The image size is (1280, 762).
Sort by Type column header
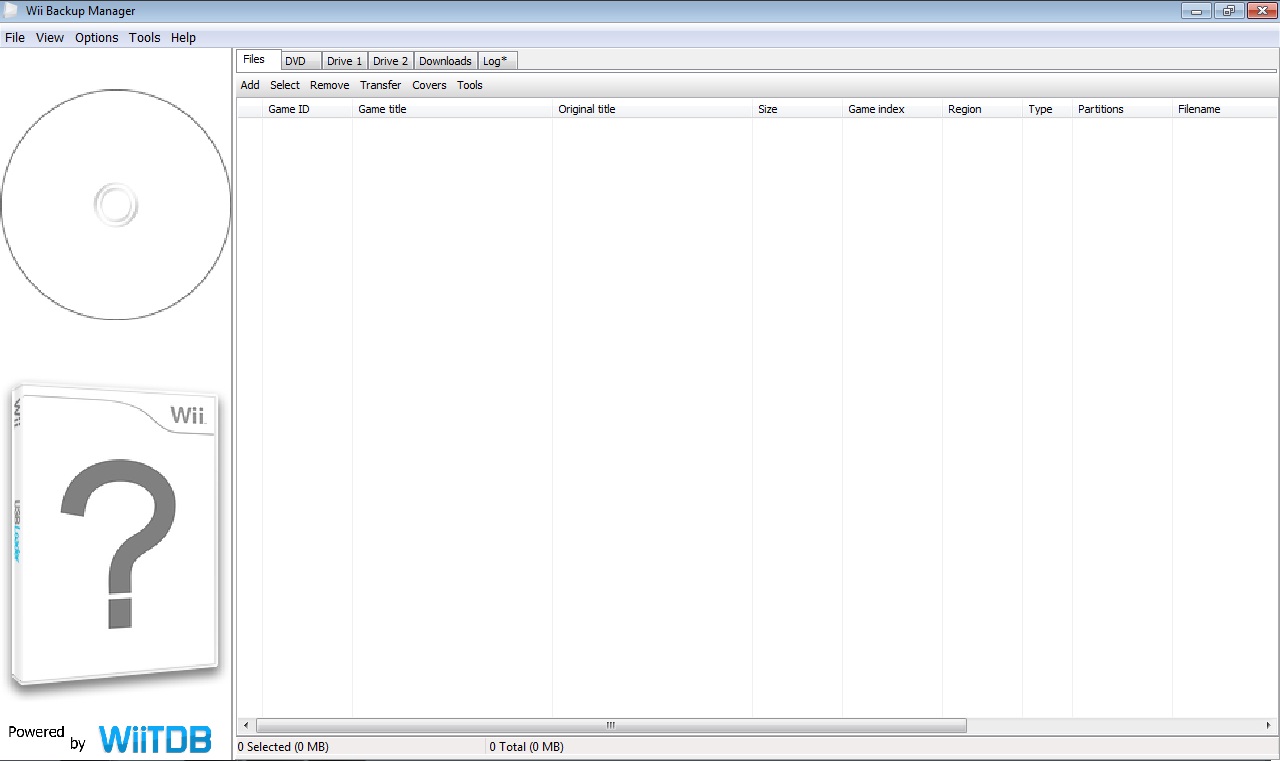[x=1048, y=109]
